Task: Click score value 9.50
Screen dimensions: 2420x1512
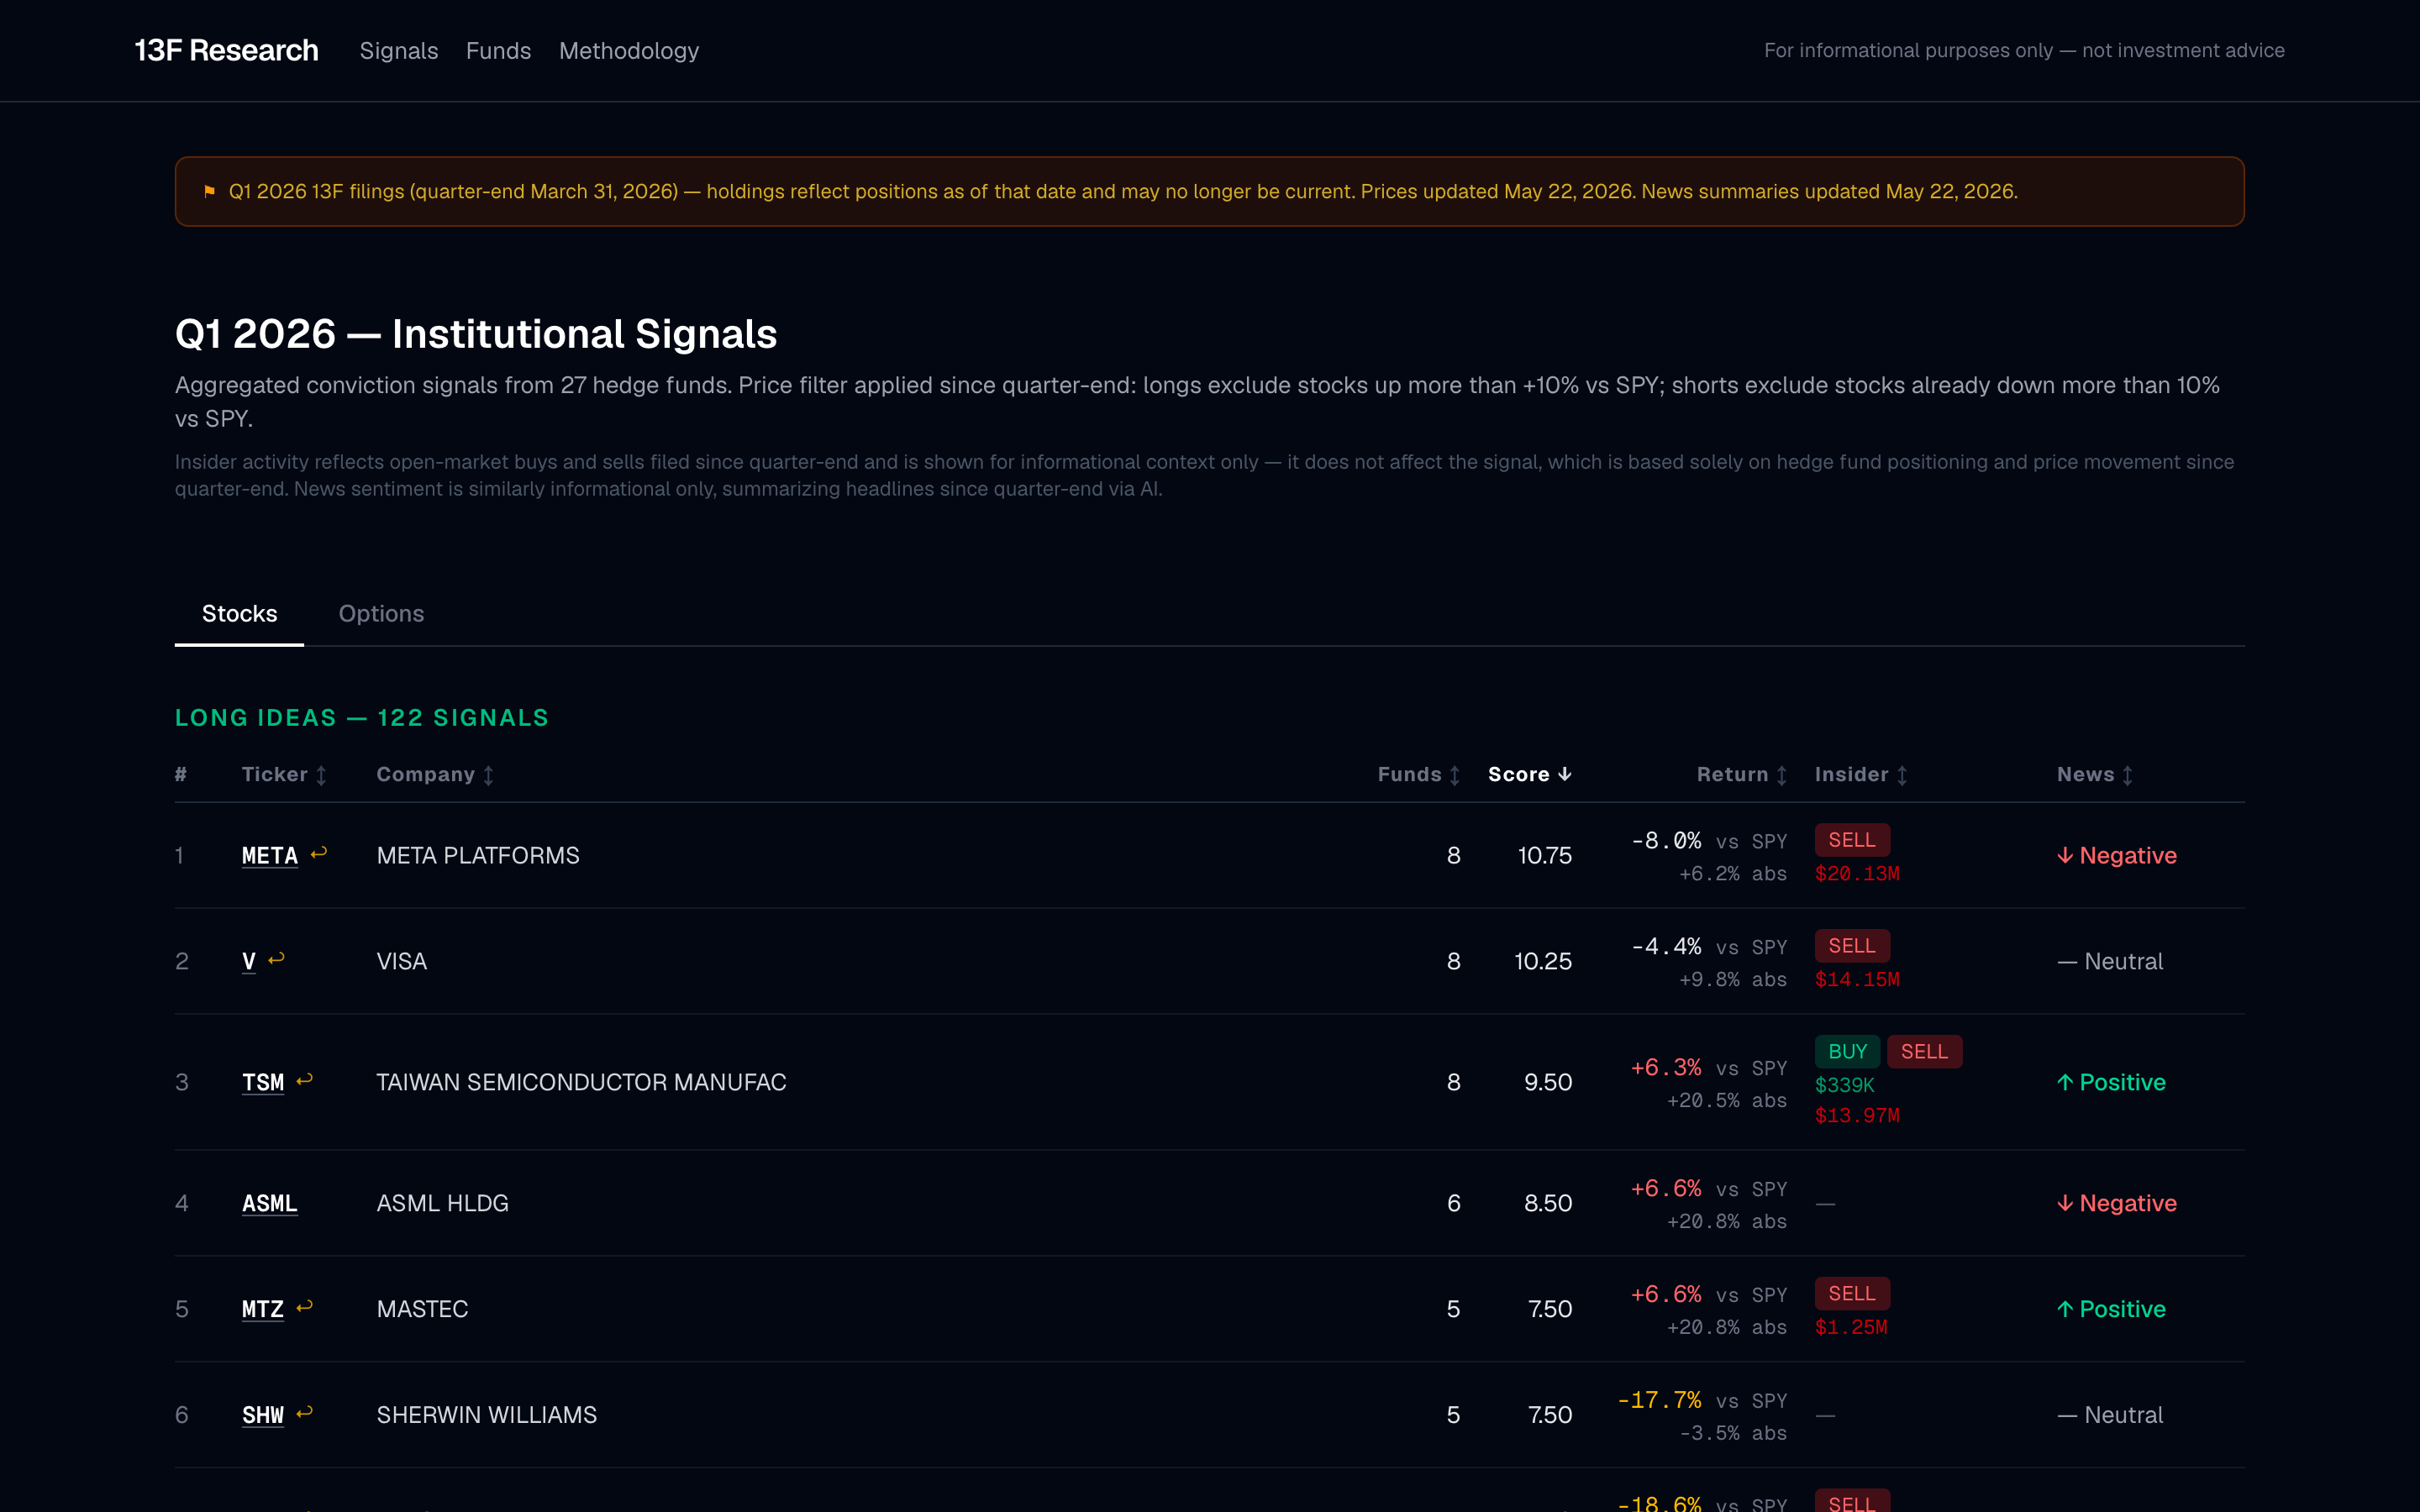Action: tap(1548, 1083)
